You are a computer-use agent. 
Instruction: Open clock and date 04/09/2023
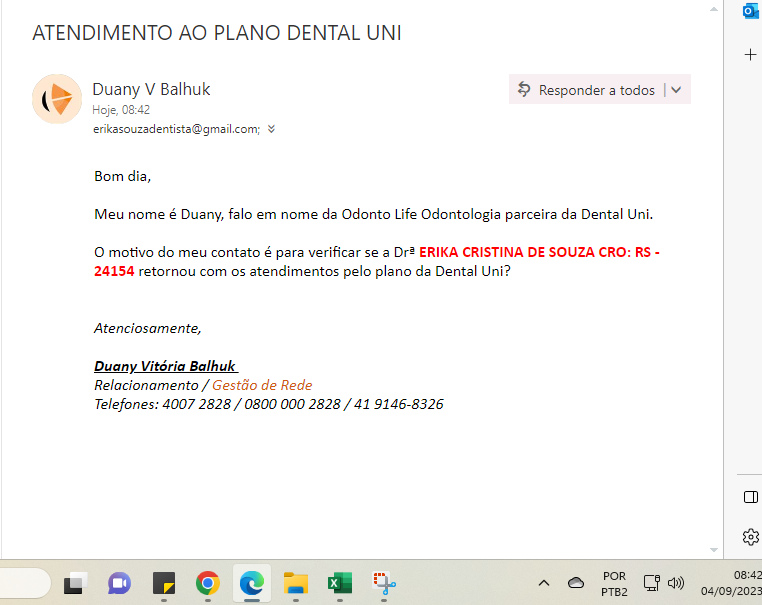[731, 583]
